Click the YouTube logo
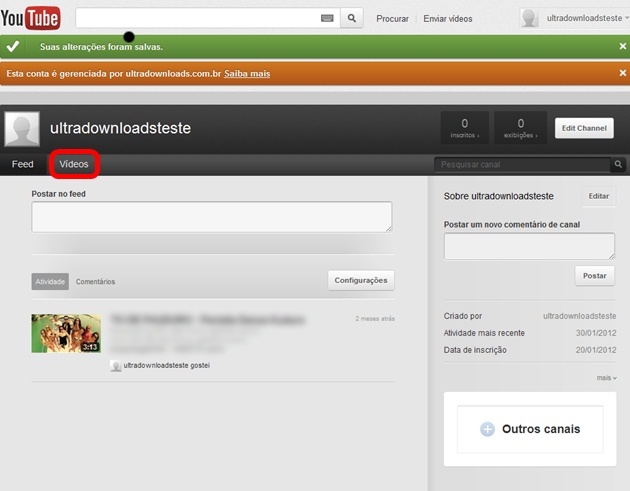The image size is (630, 491). (x=31, y=18)
